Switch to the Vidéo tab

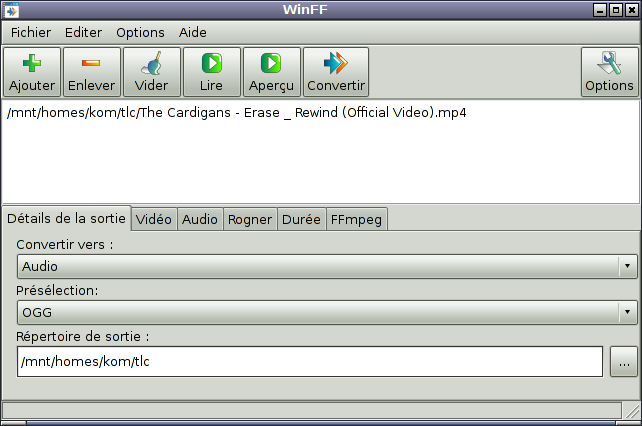pos(154,219)
